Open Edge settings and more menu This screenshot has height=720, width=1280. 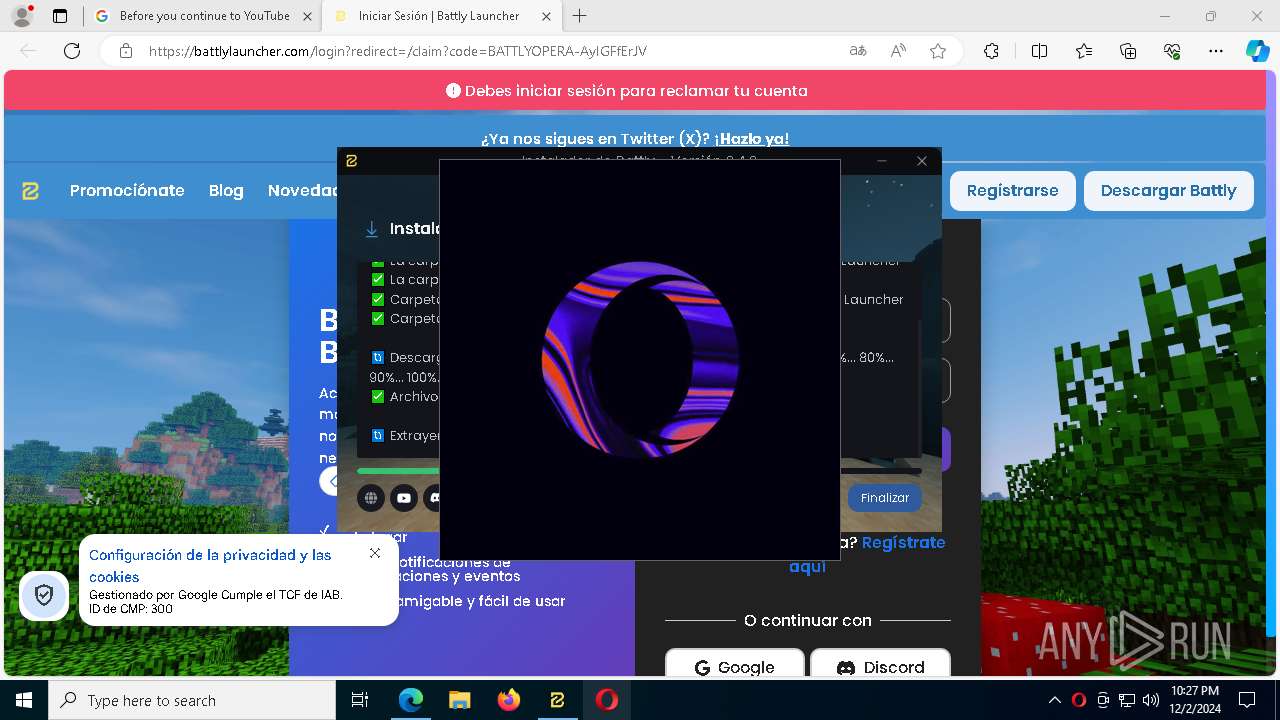tap(1216, 51)
